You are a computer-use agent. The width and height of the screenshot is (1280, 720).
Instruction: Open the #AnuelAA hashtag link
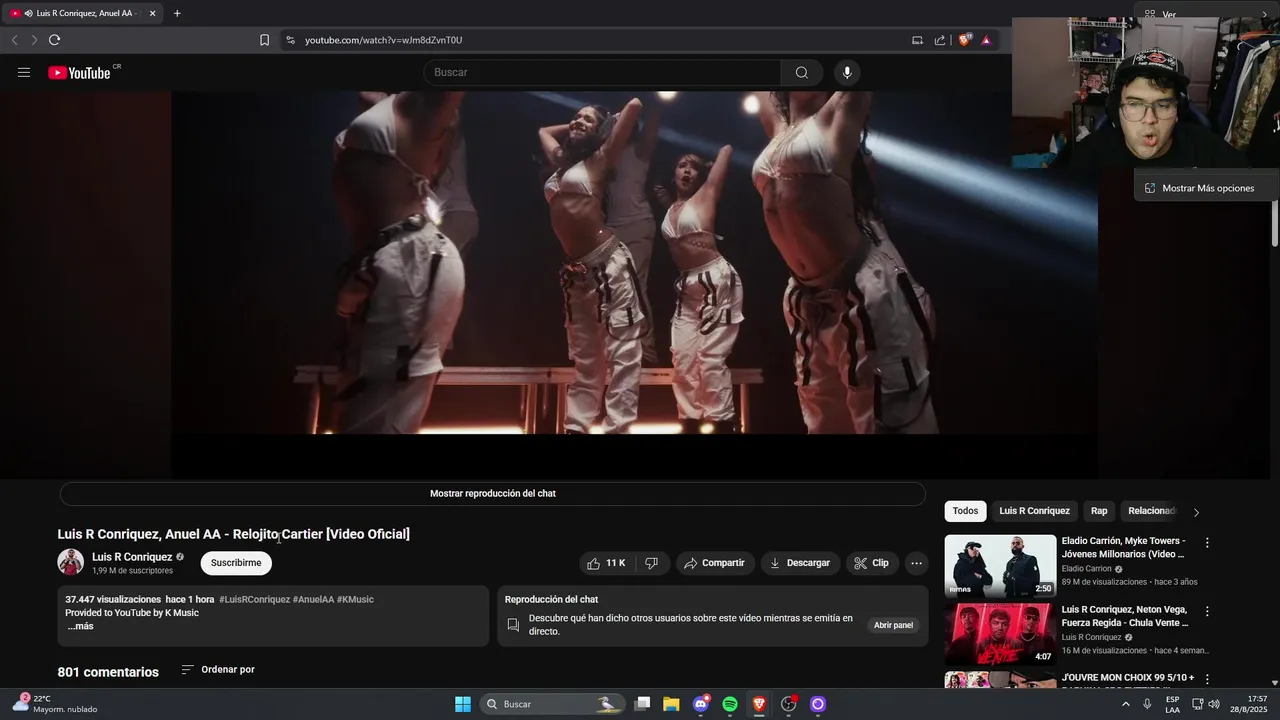coord(313,599)
